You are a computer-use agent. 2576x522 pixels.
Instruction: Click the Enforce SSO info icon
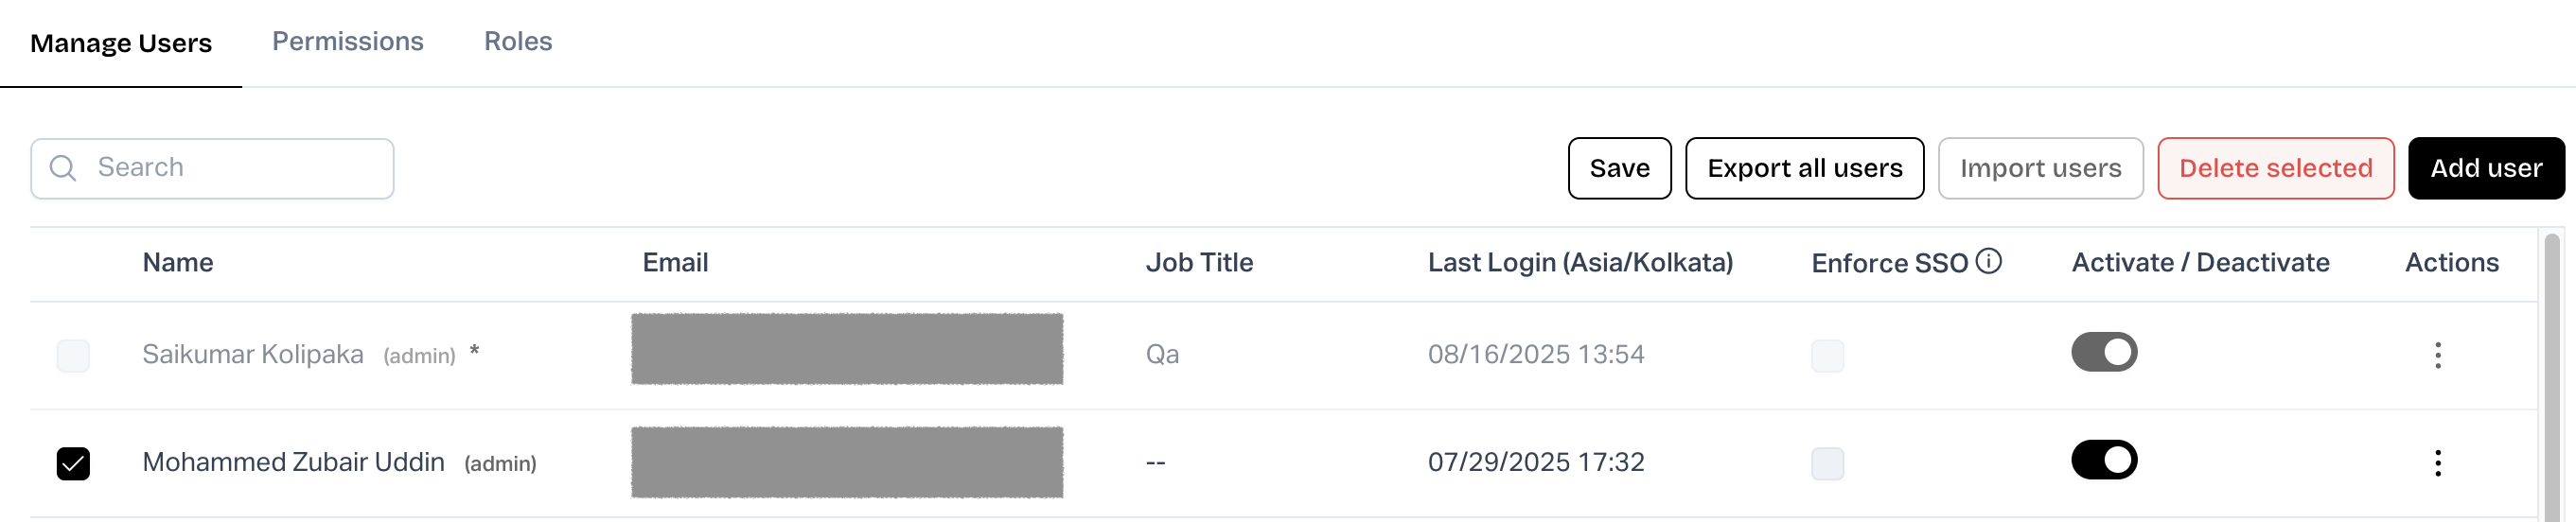(1989, 261)
